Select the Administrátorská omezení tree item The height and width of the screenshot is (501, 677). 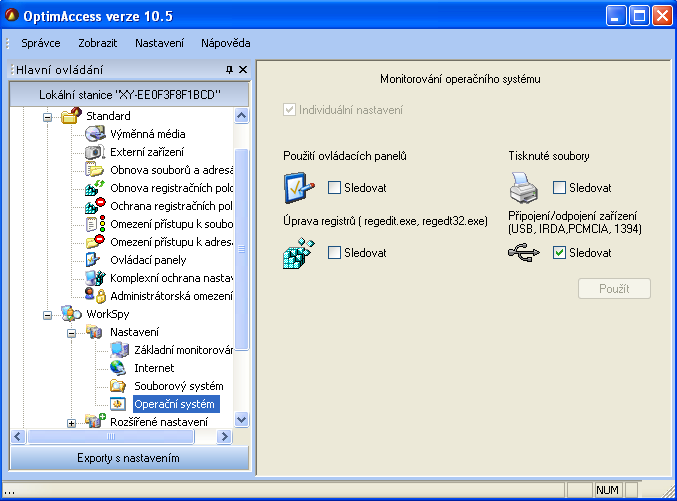(171, 296)
